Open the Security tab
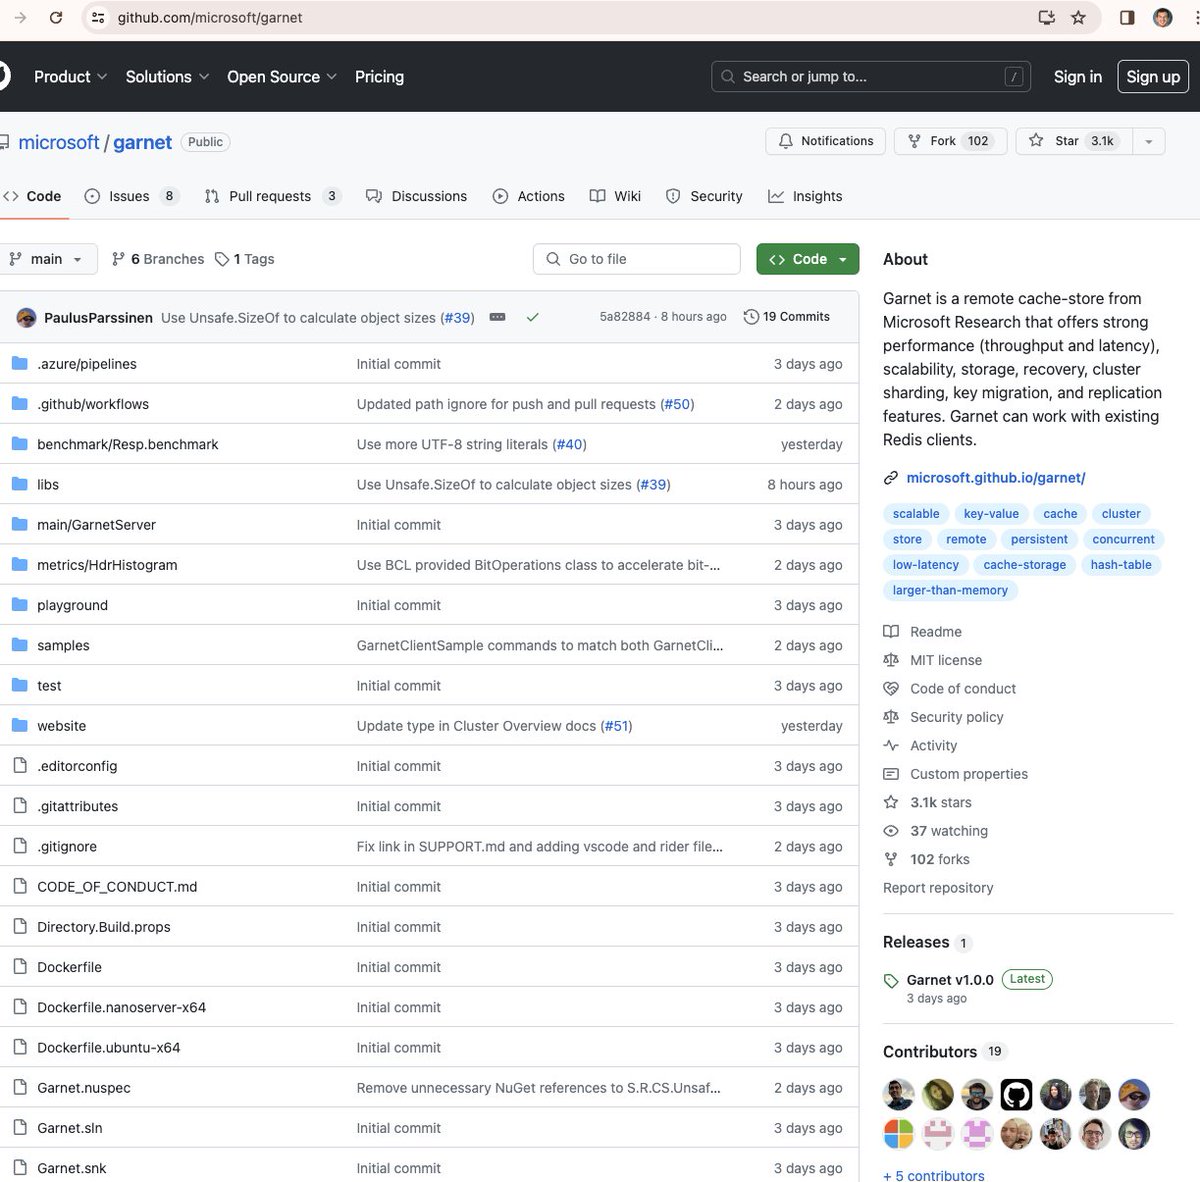The width and height of the screenshot is (1200, 1182). (x=705, y=196)
